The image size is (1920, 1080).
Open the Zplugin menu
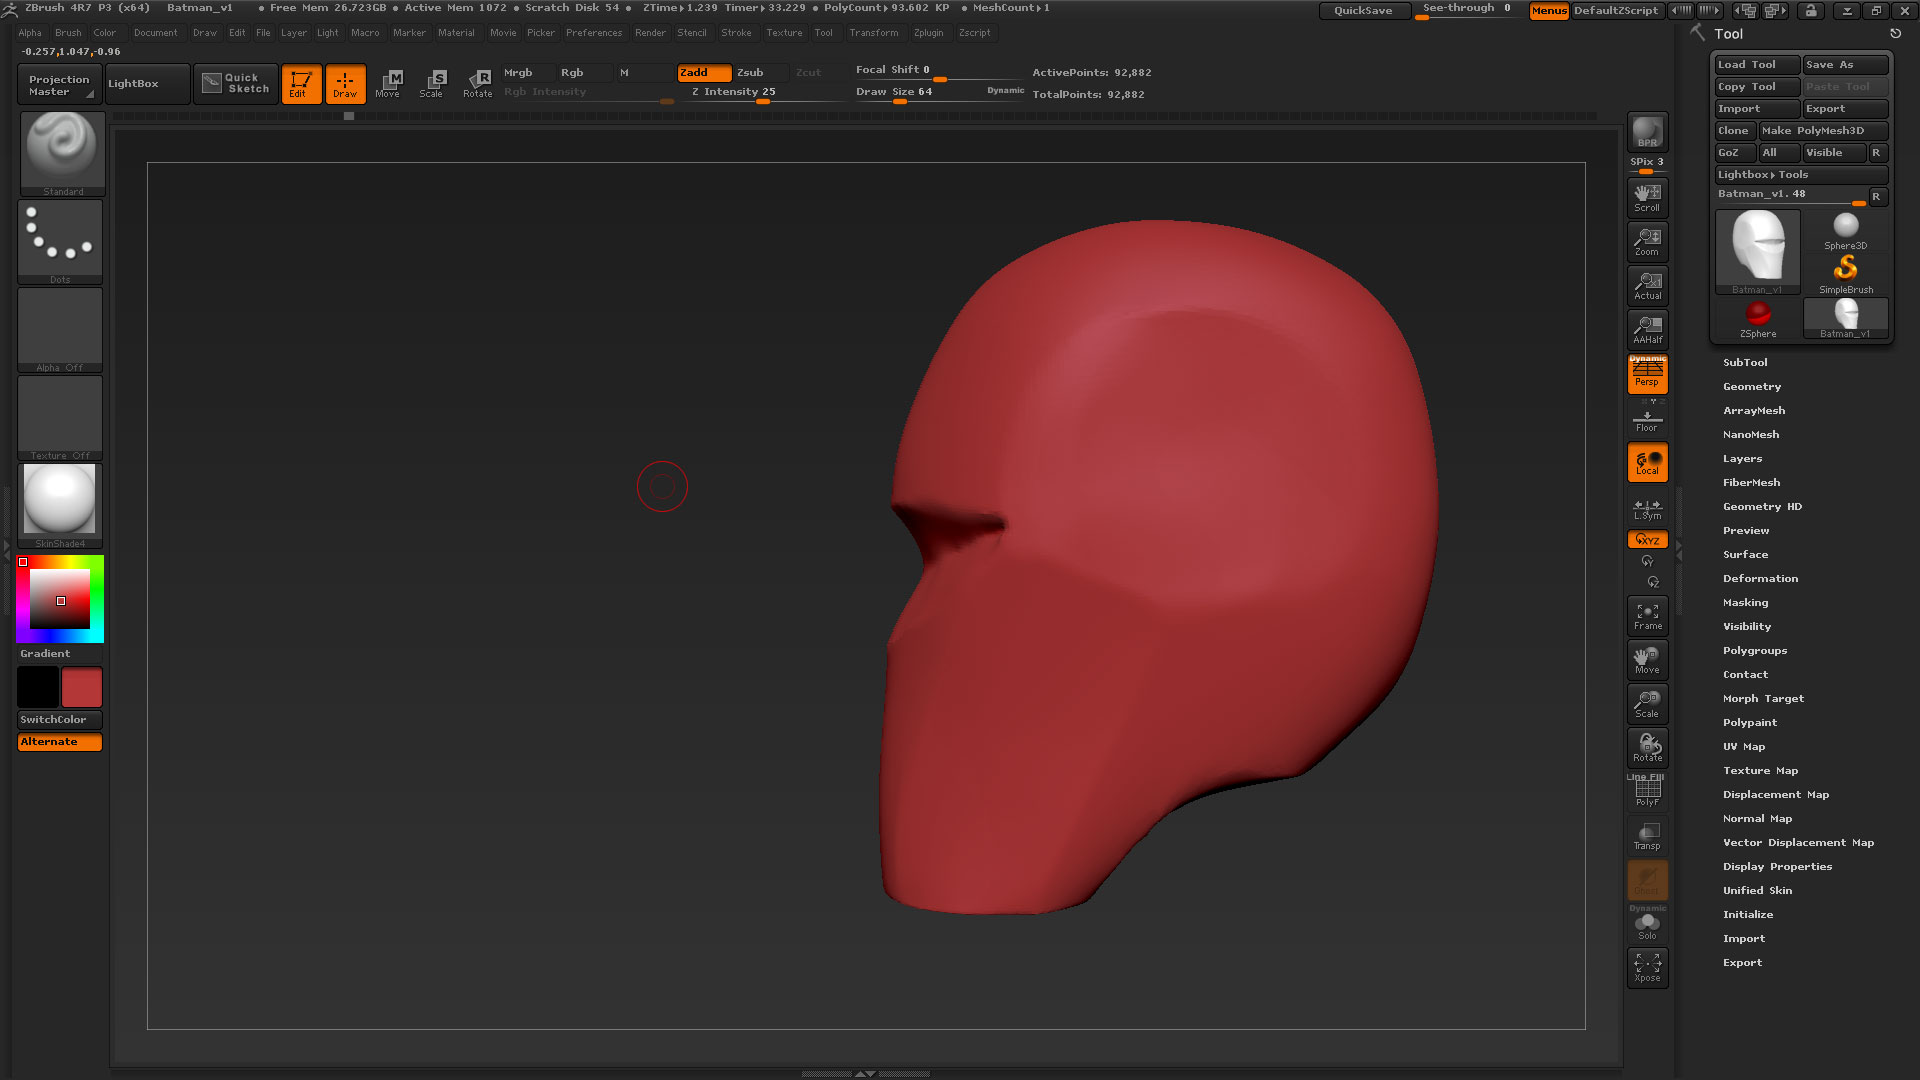928,33
